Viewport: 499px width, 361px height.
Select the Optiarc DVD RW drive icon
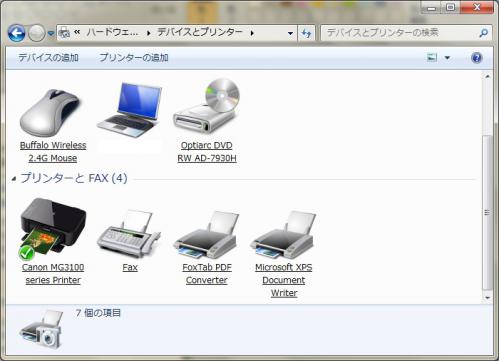(x=206, y=107)
